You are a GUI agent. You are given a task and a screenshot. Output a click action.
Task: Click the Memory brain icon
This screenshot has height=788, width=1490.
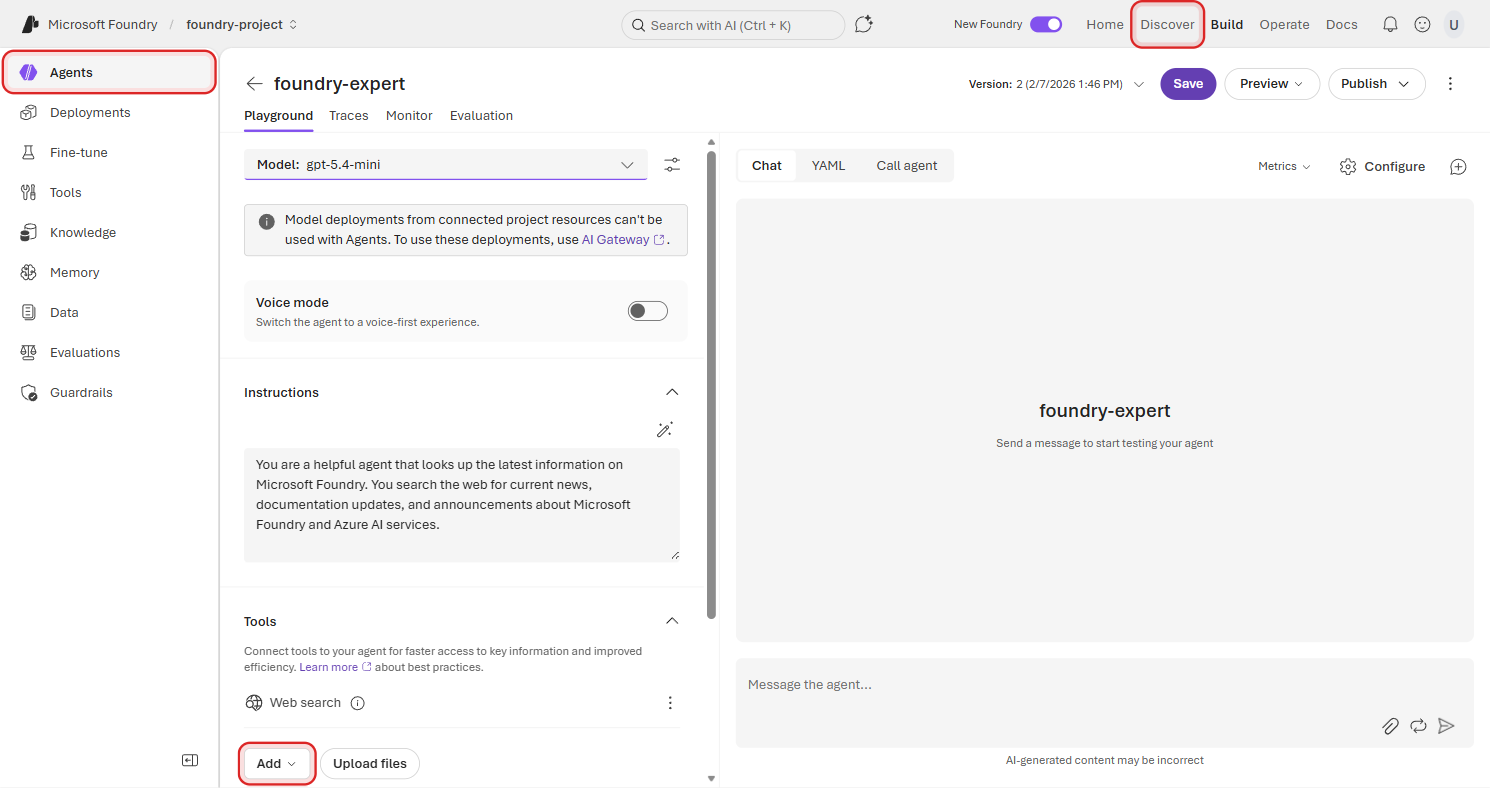(x=30, y=273)
